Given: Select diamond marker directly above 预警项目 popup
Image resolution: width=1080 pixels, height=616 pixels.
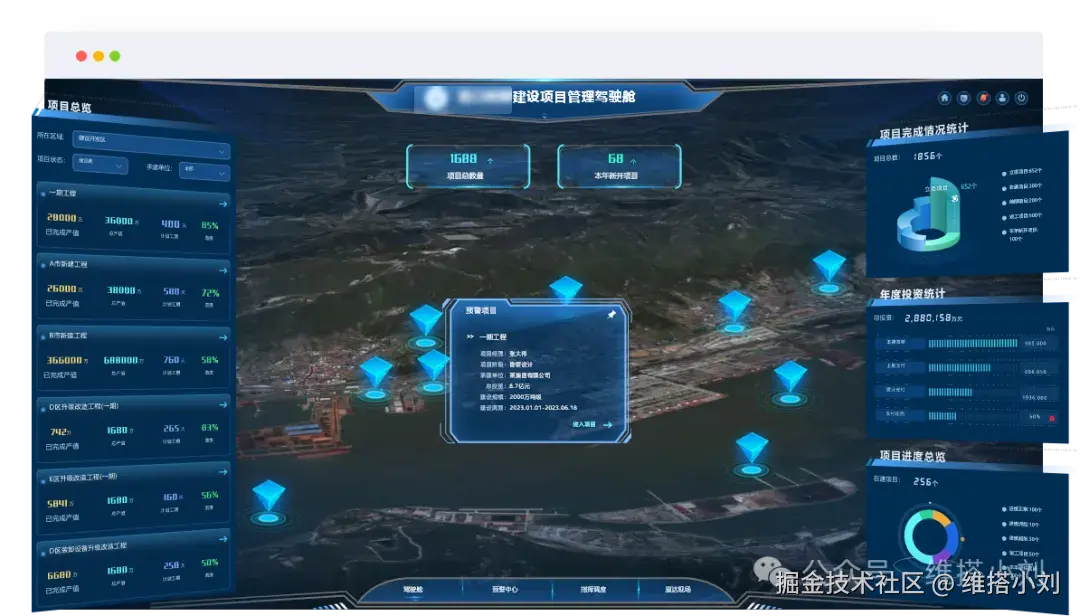Looking at the screenshot, I should 566,289.
